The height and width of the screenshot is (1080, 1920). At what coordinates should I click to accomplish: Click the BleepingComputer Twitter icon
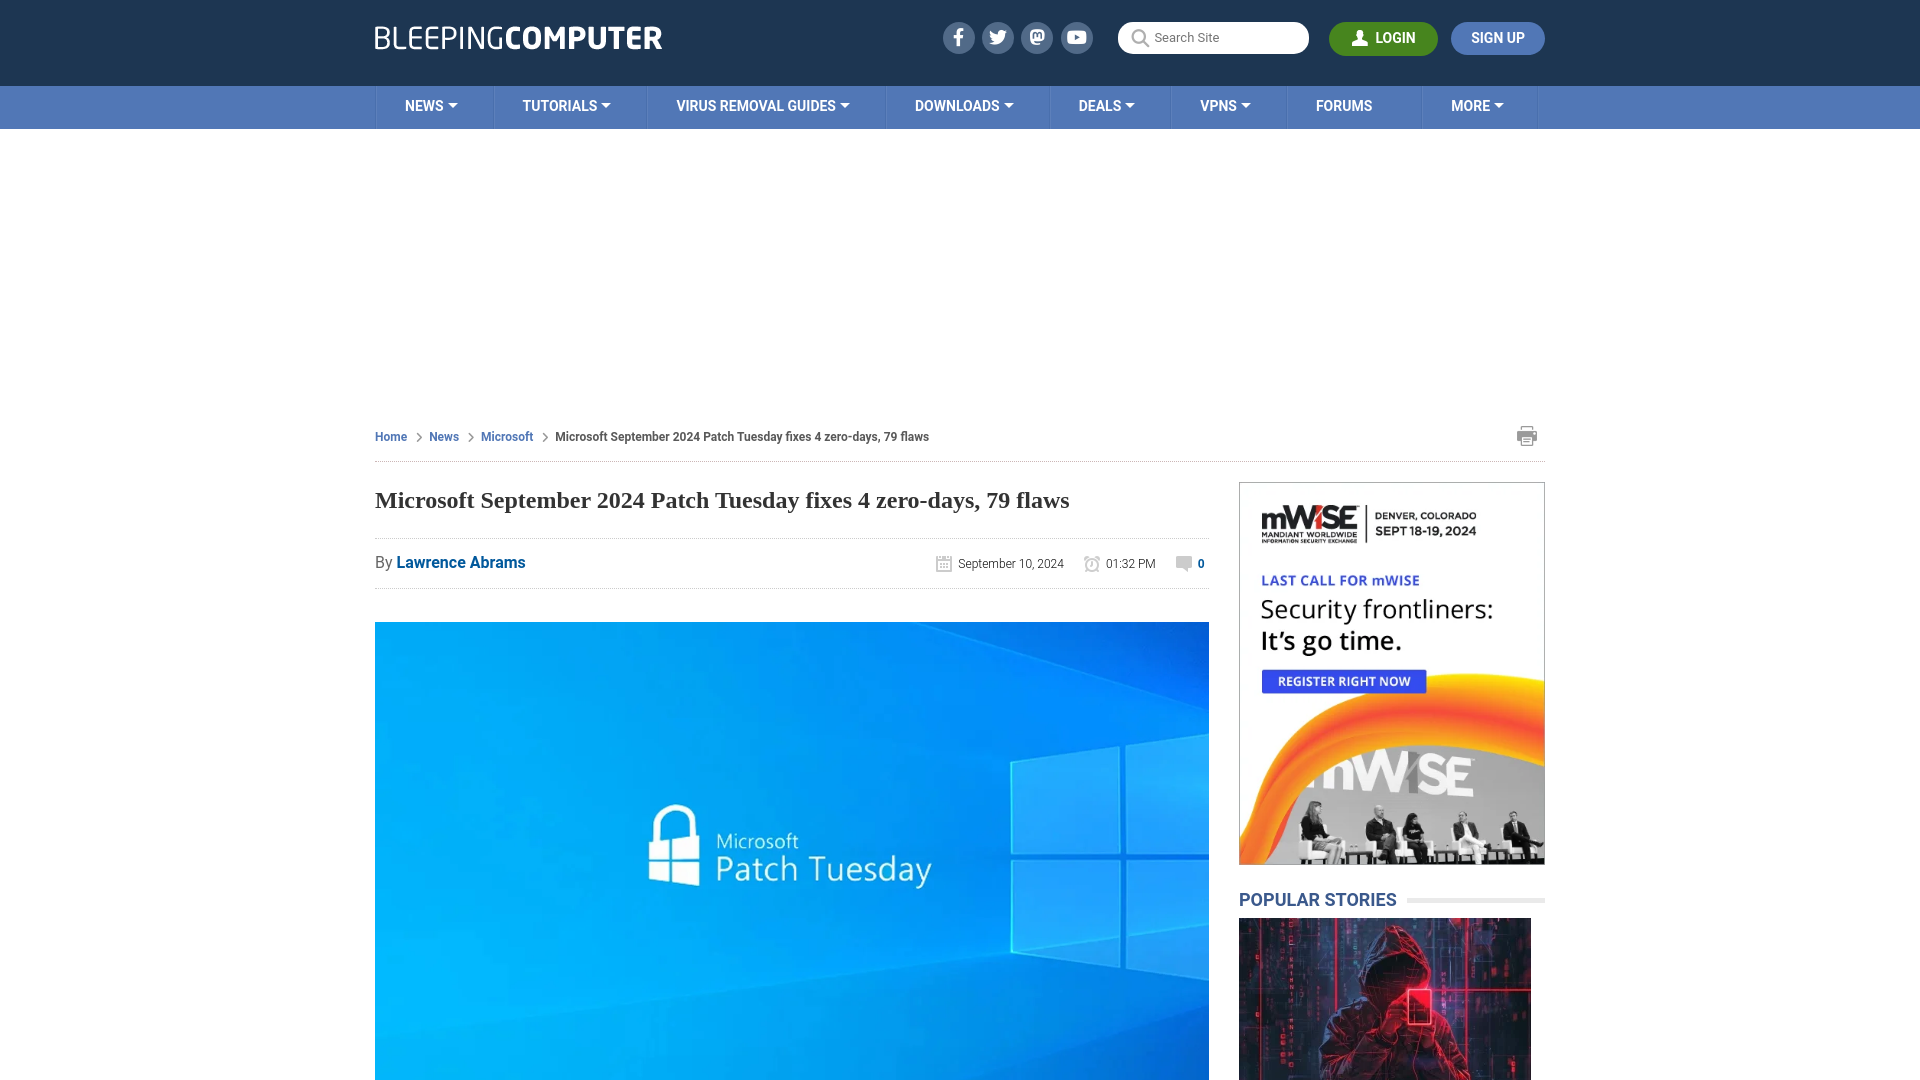[998, 37]
